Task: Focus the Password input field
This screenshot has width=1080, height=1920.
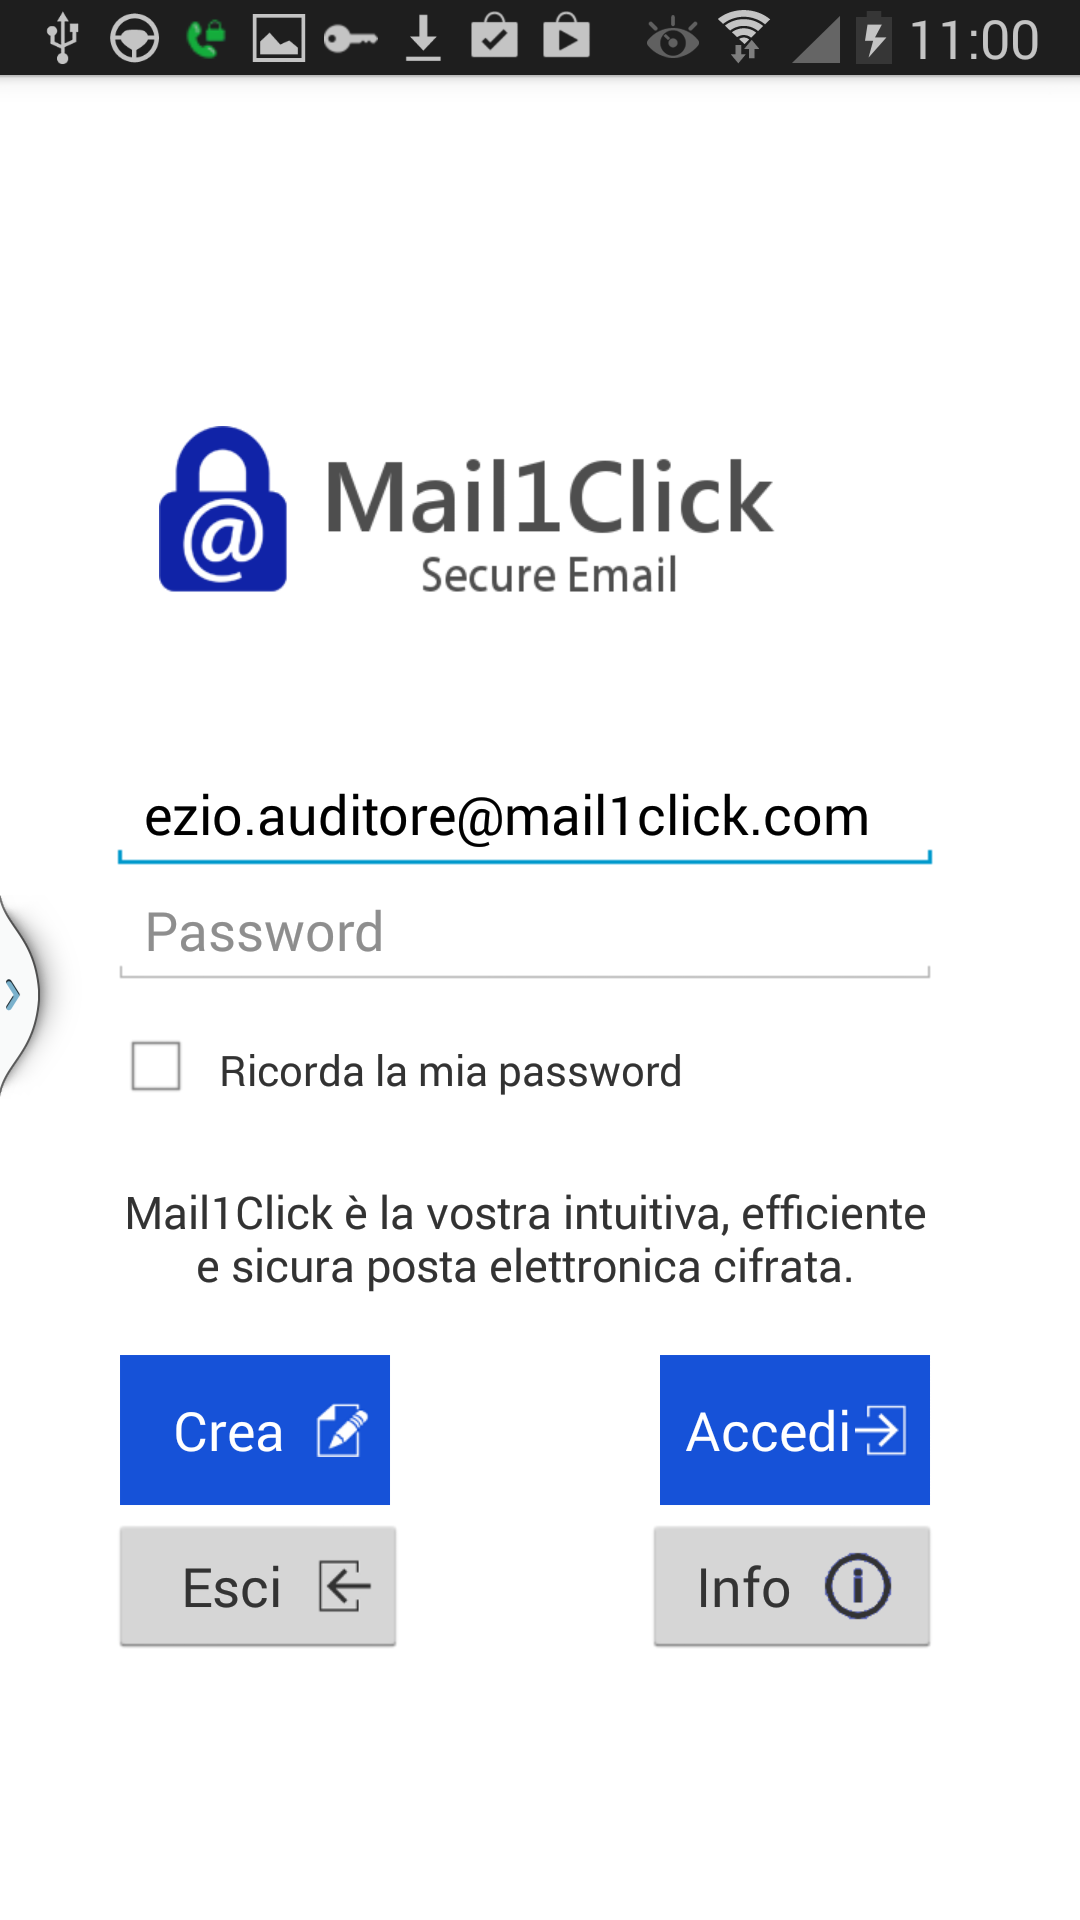Action: [x=525, y=934]
